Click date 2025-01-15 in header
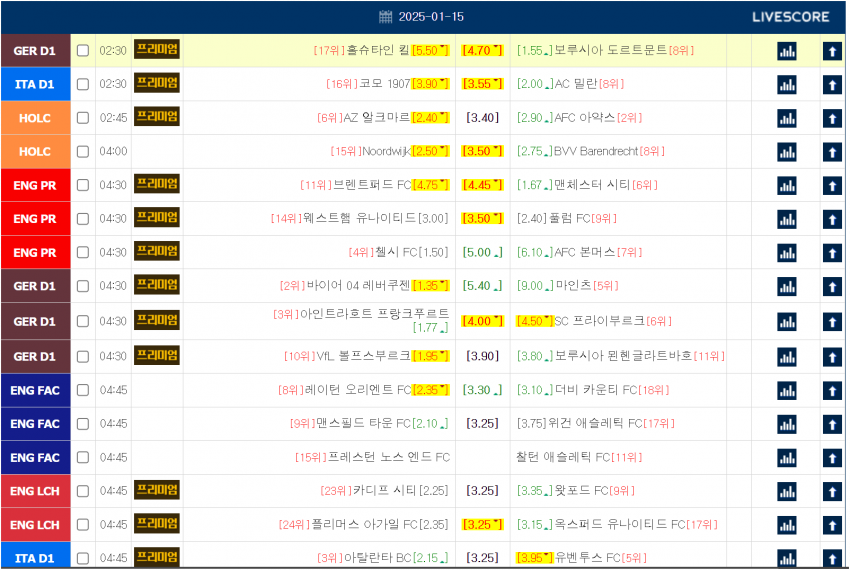 coord(431,17)
